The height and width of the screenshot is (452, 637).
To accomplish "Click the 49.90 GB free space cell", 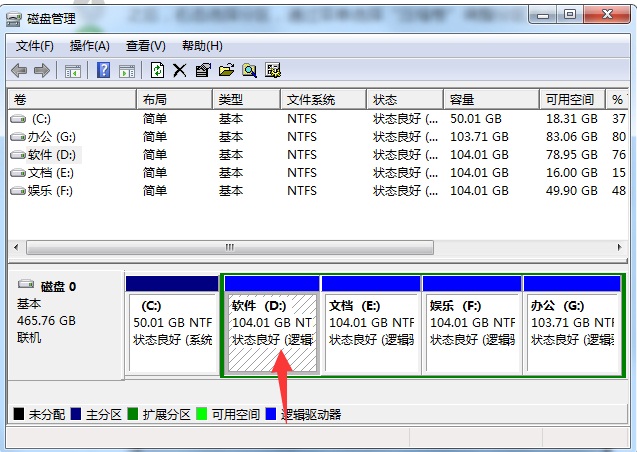I will 572,191.
